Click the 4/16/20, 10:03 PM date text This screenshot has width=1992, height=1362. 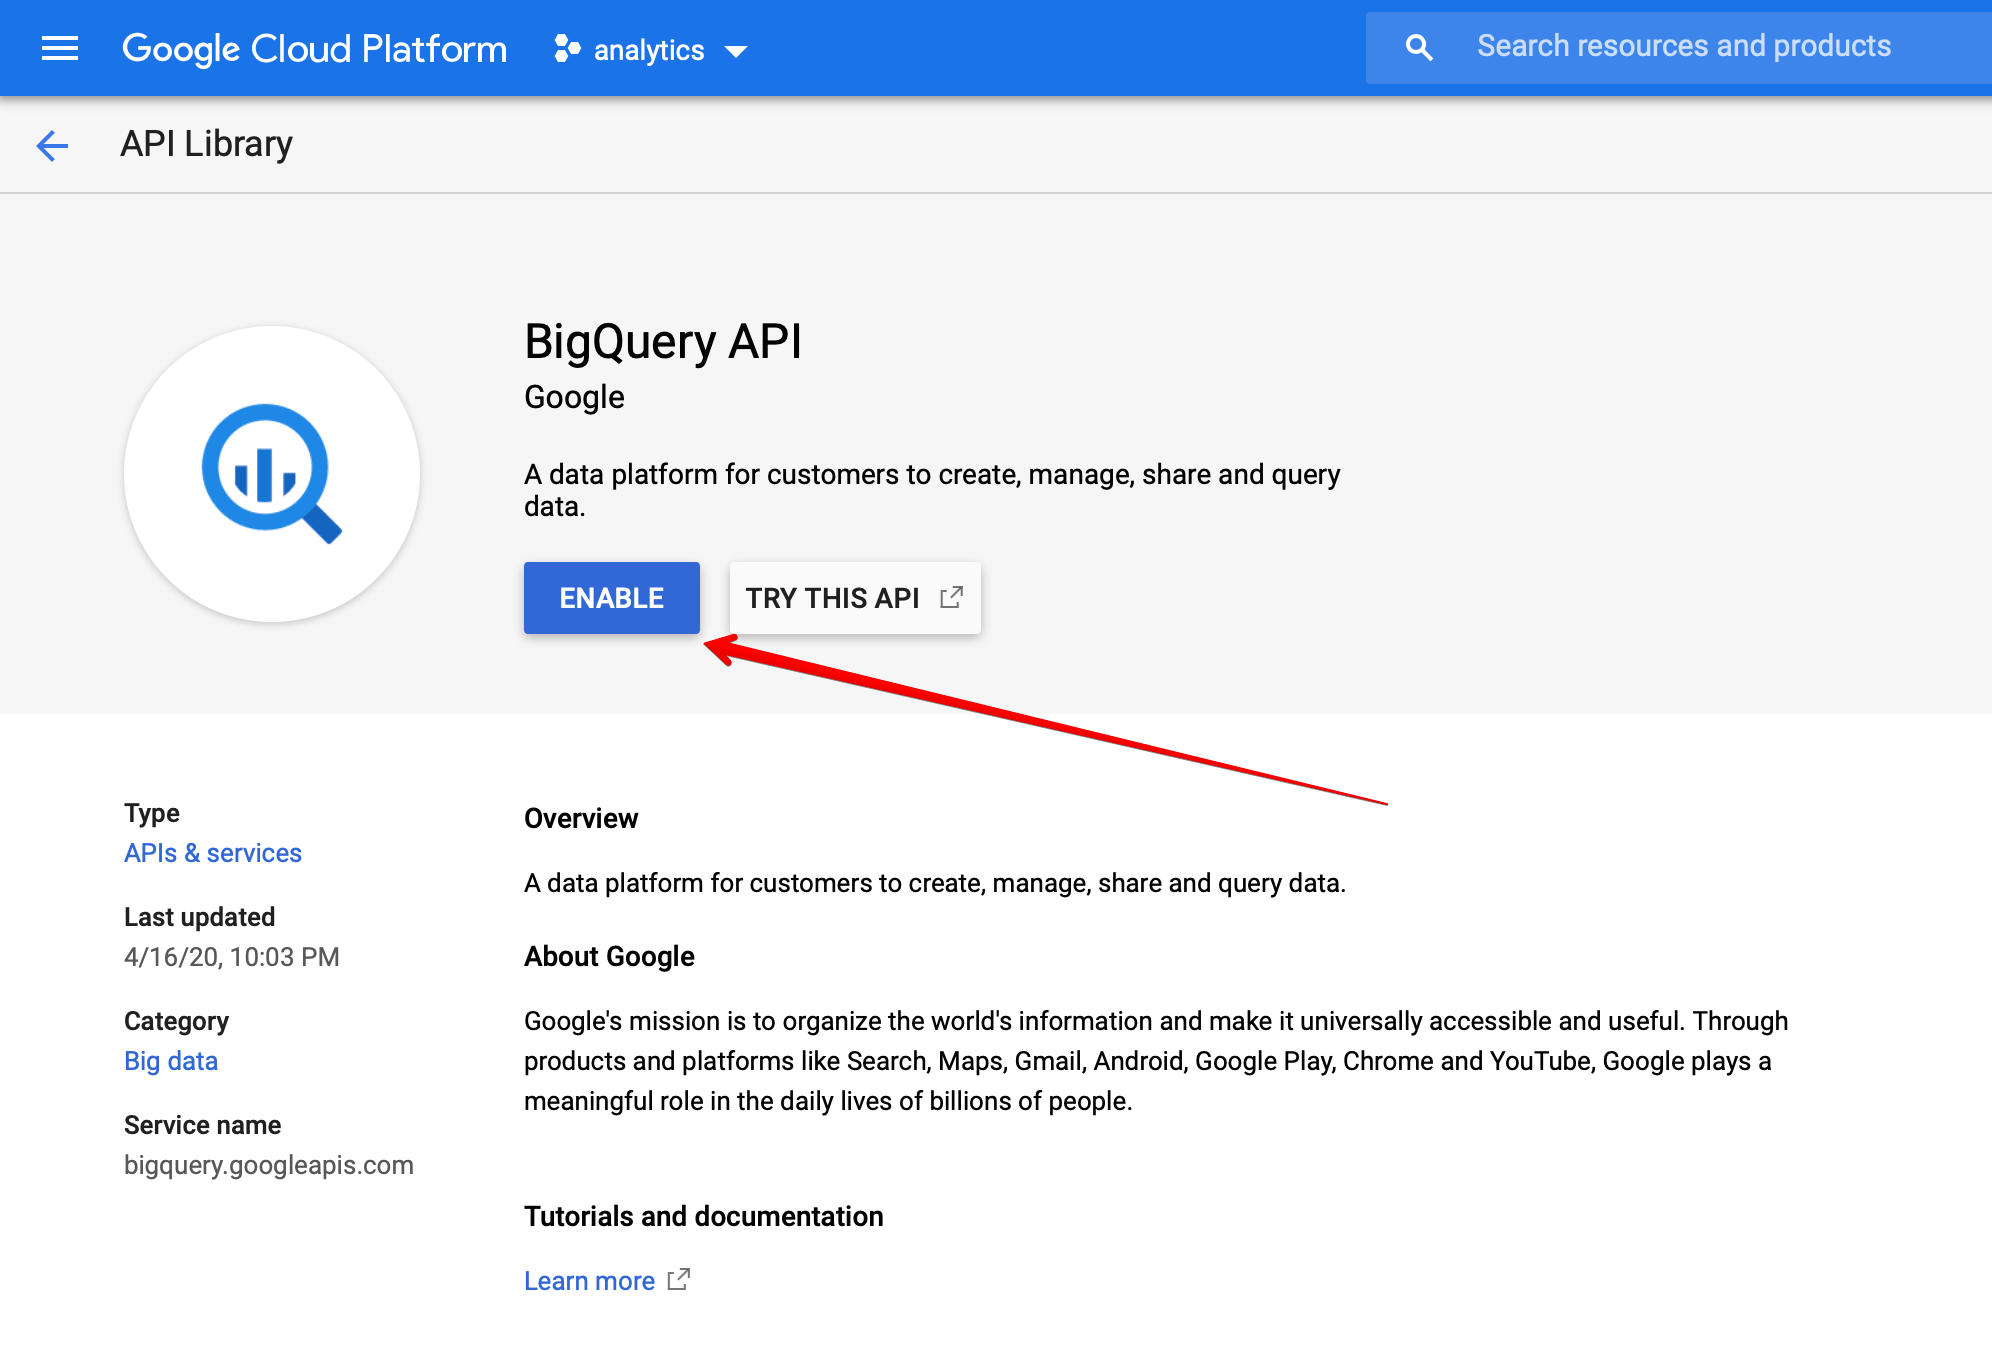click(x=232, y=957)
